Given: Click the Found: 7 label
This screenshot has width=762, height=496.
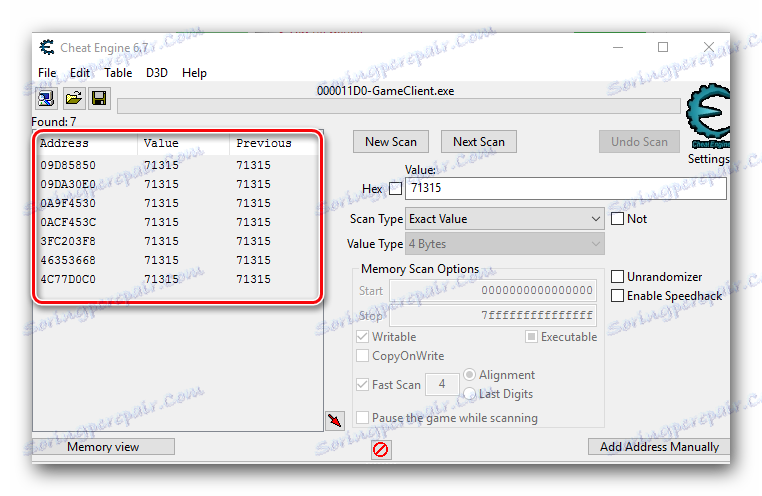Looking at the screenshot, I should click(54, 121).
